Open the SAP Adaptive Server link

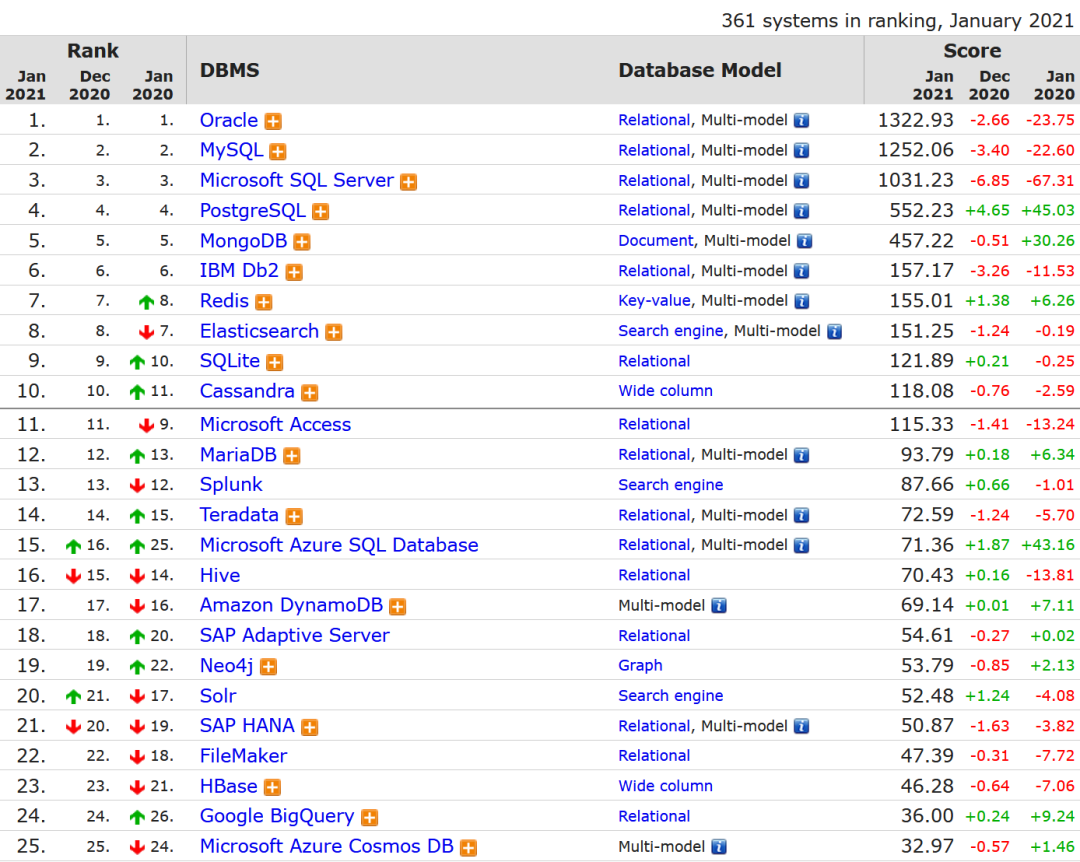[x=294, y=635]
